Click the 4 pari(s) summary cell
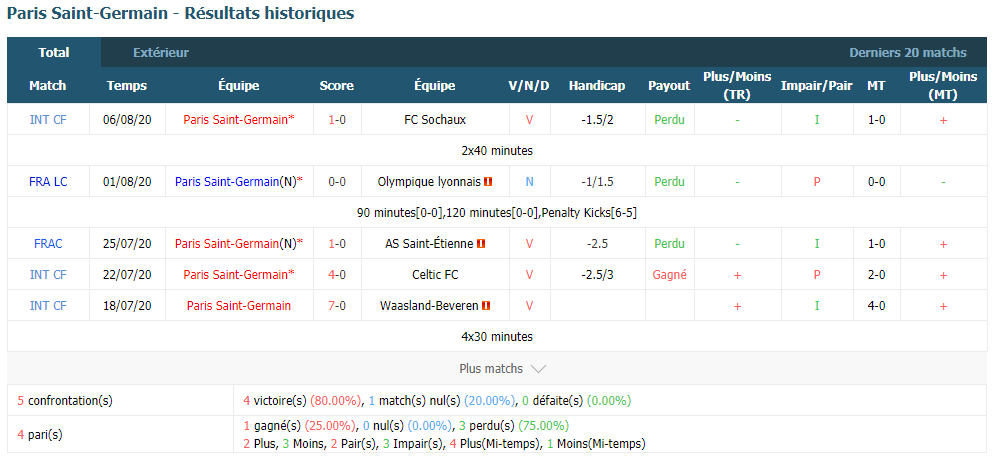Viewport: 998px width, 462px height. coord(121,435)
